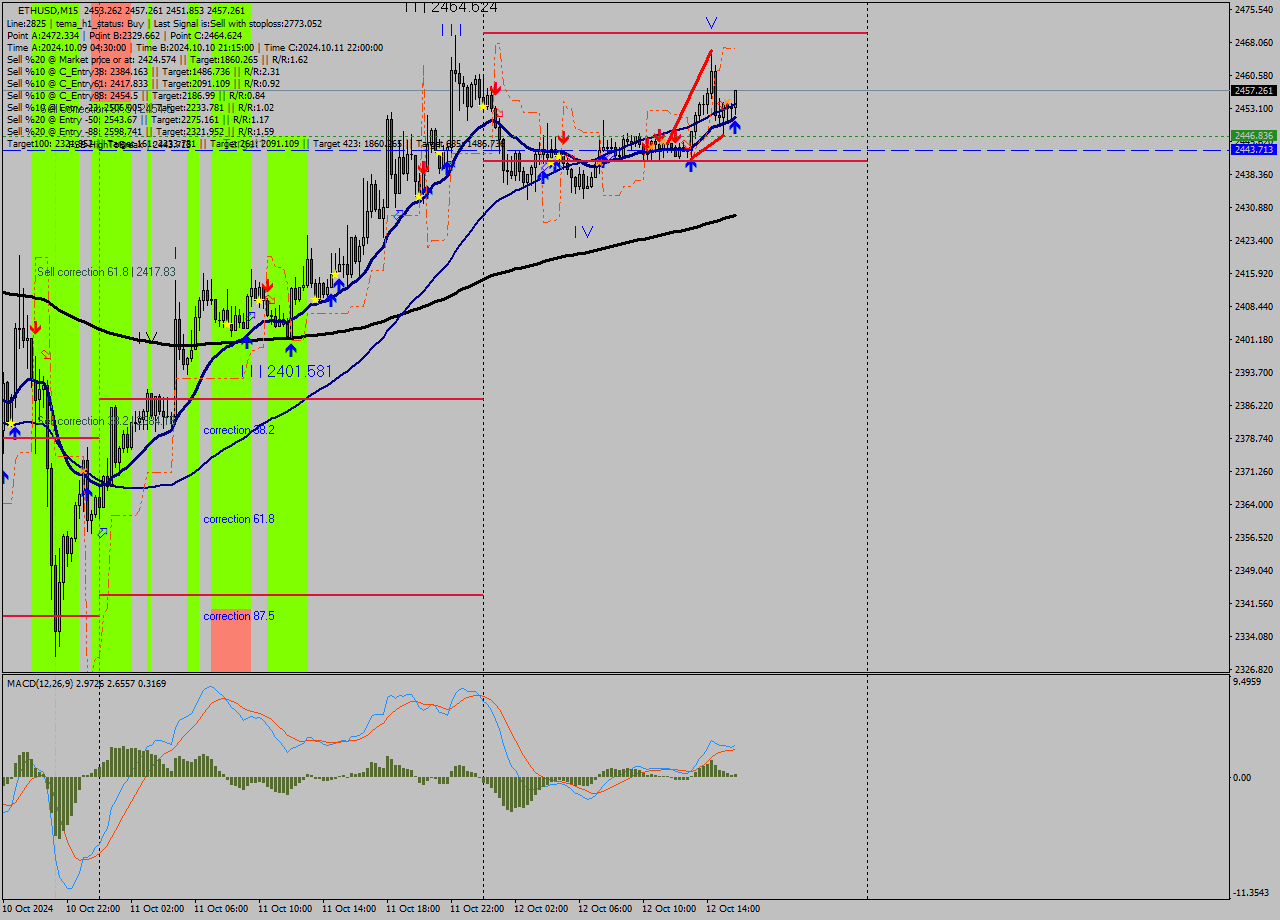Click 2475.540 on the price scale

coord(1253,10)
